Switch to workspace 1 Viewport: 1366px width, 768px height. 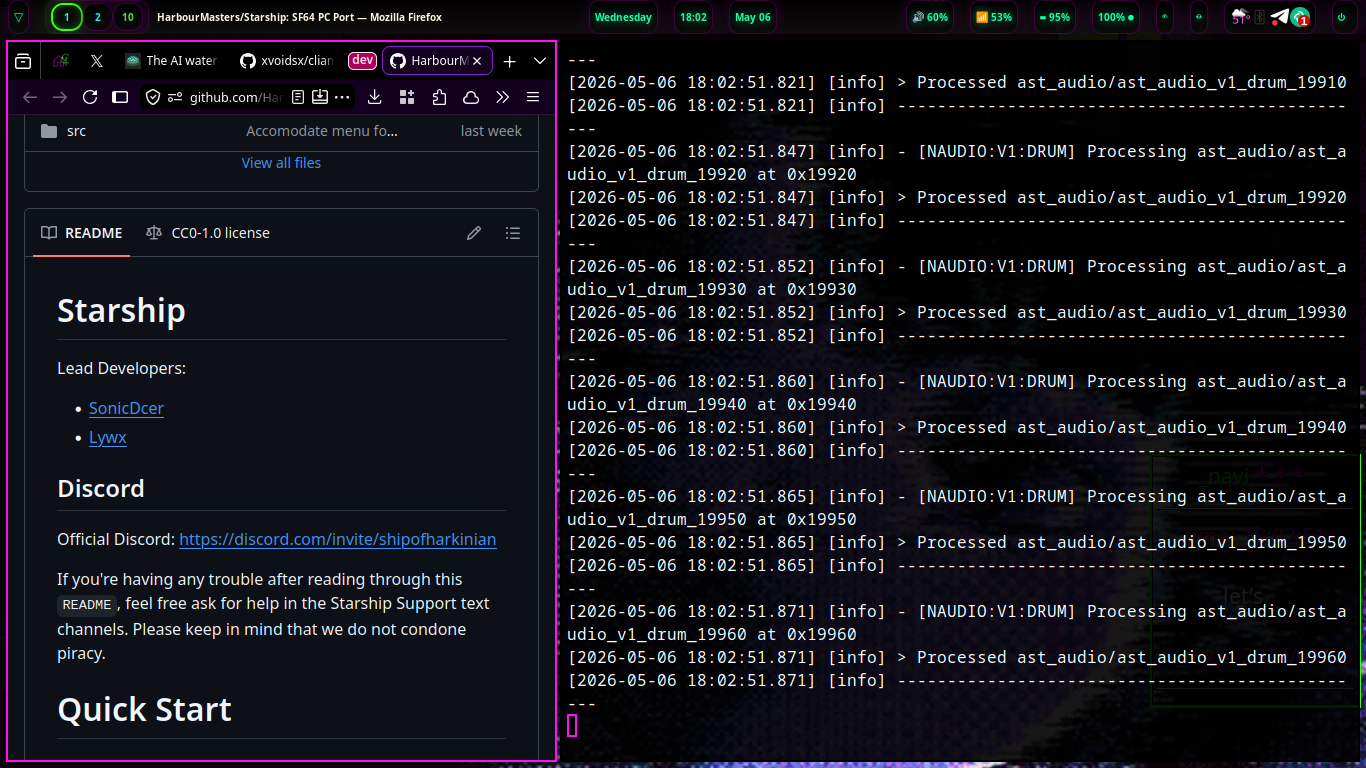click(67, 17)
